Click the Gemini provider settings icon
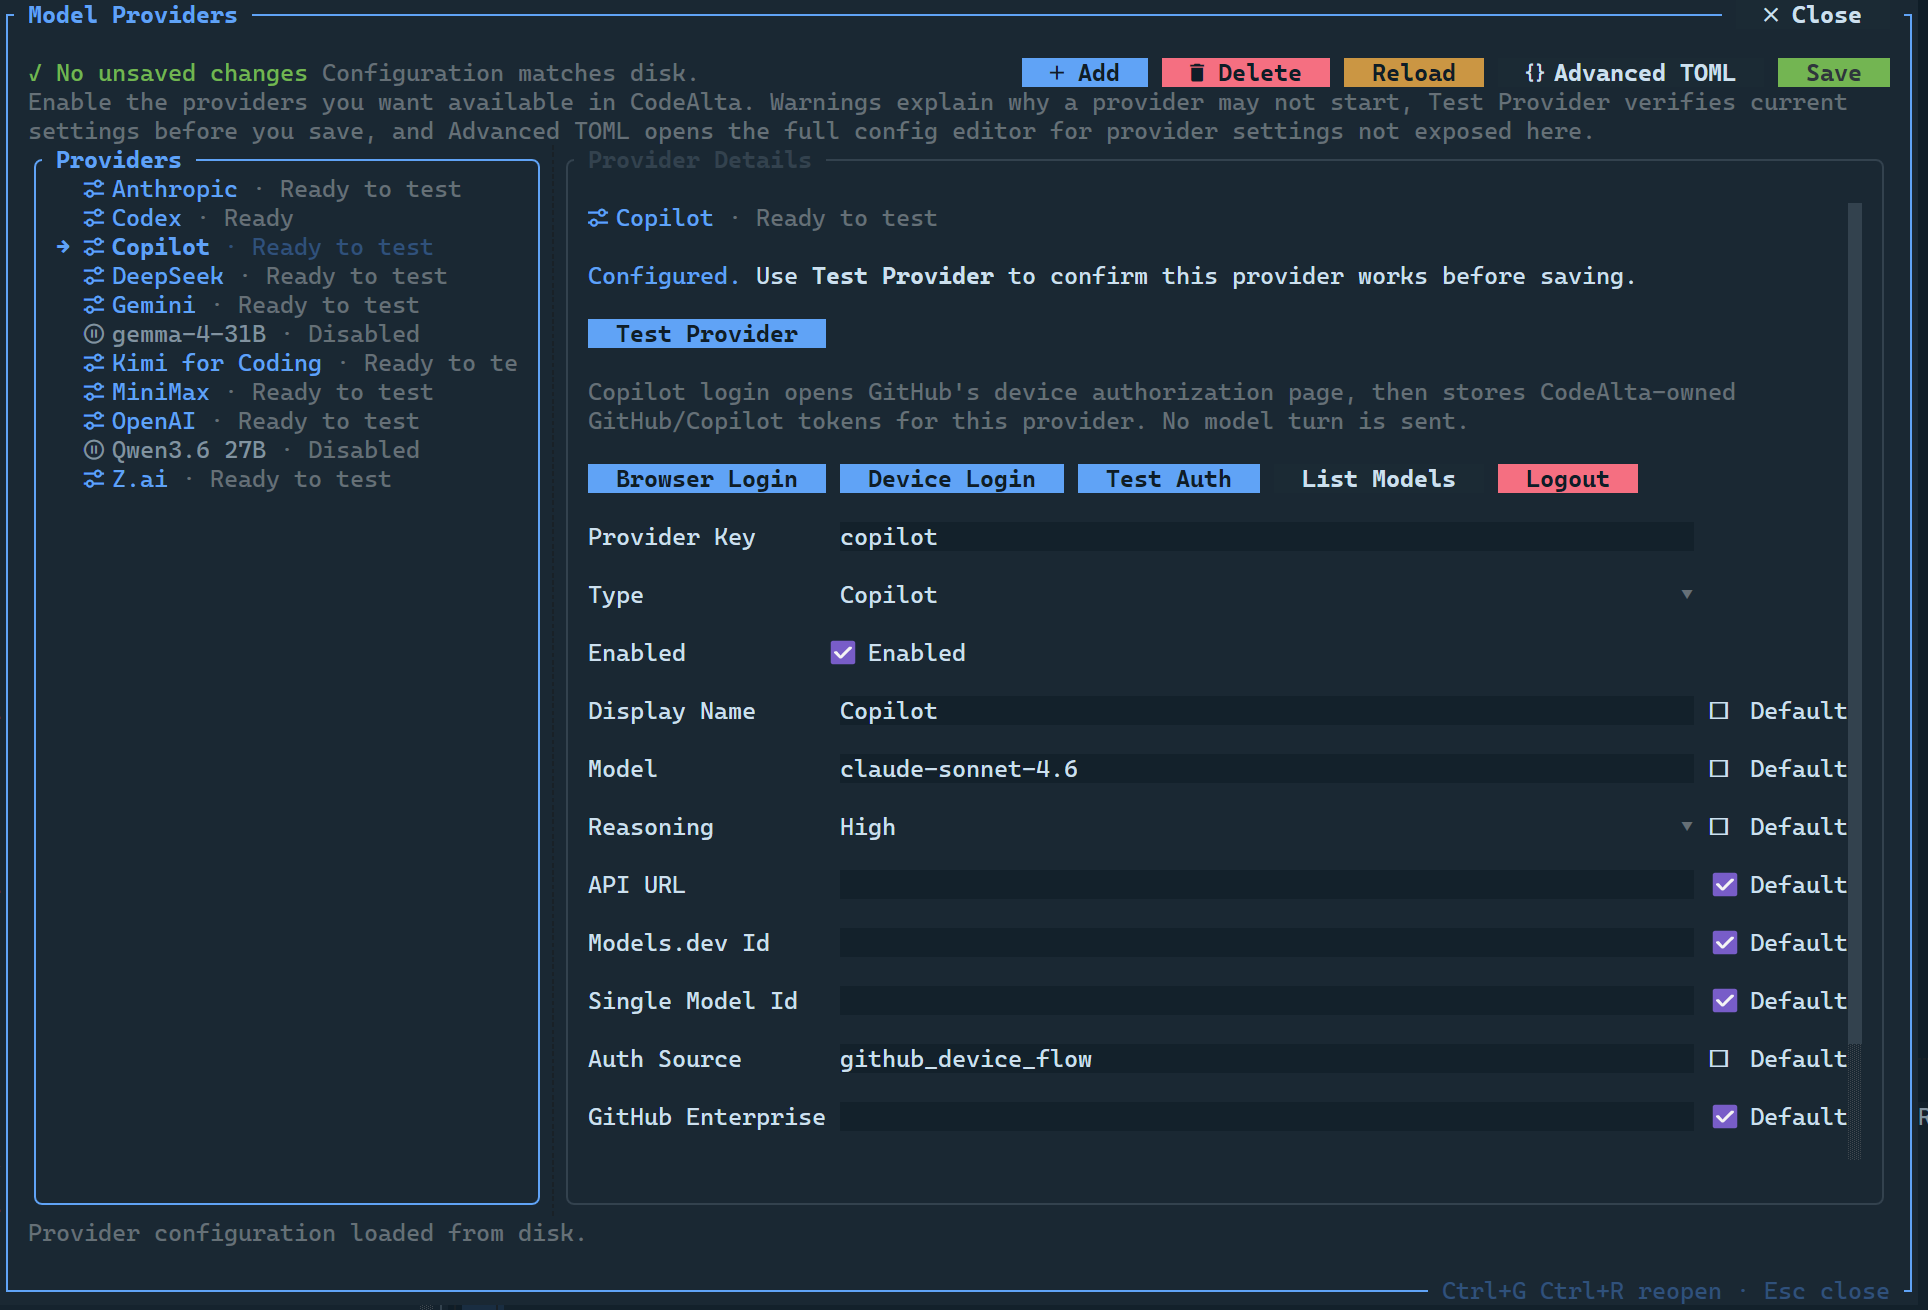The width and height of the screenshot is (1928, 1310). click(x=93, y=305)
